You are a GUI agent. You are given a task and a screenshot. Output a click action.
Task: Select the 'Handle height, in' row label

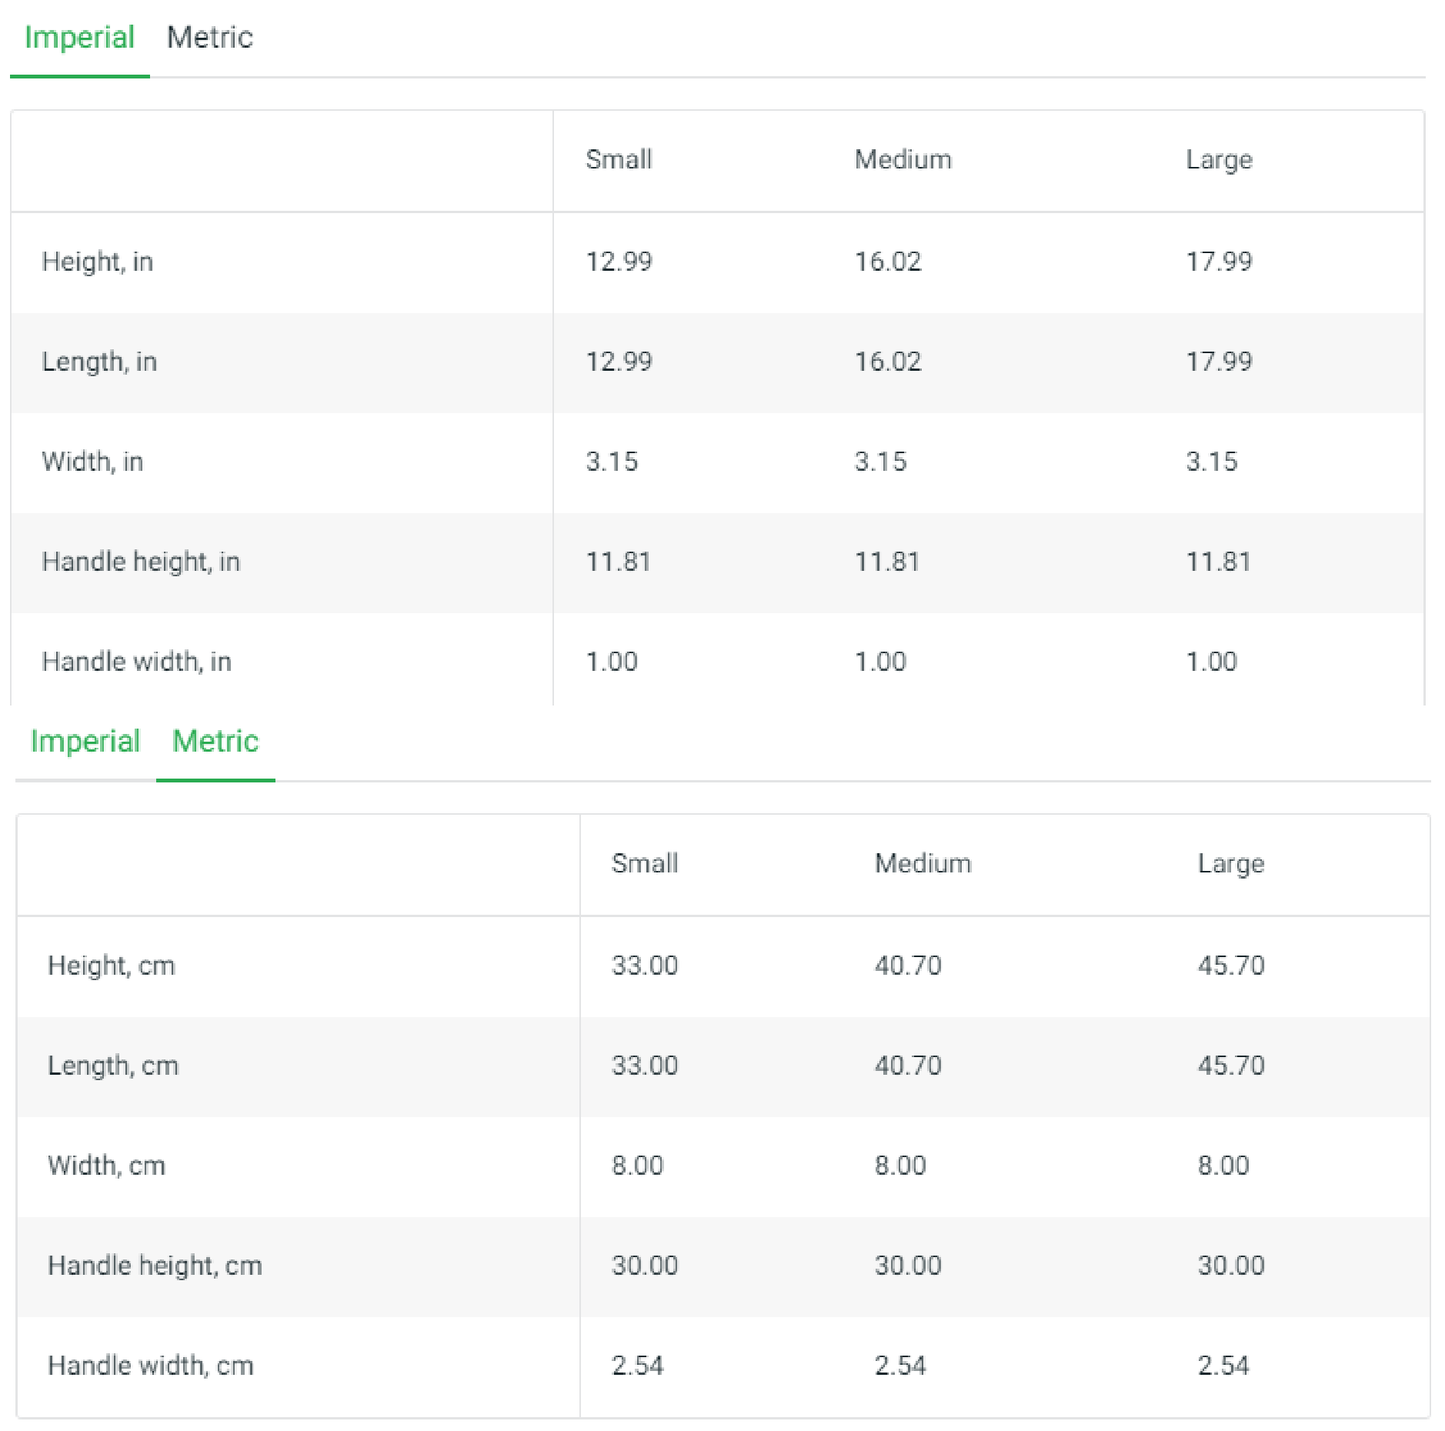point(141,562)
